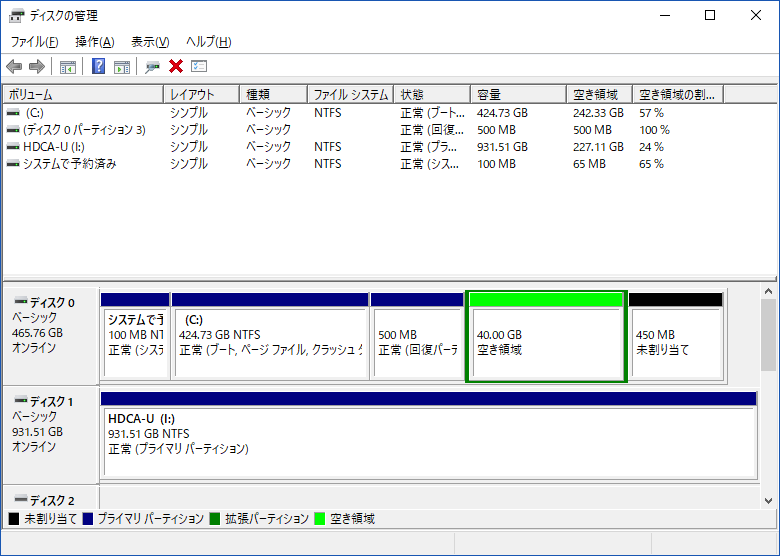Open properties checklist toolbar icon

[x=199, y=66]
